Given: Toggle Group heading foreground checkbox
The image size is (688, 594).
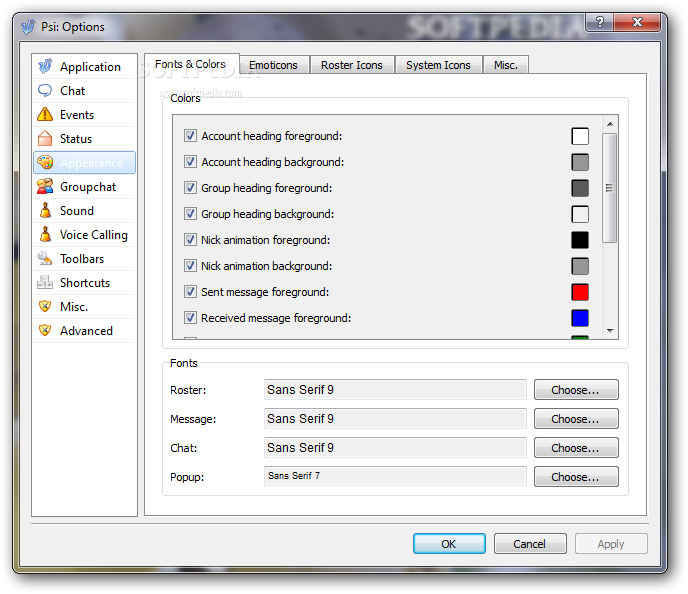Looking at the screenshot, I should 190,188.
